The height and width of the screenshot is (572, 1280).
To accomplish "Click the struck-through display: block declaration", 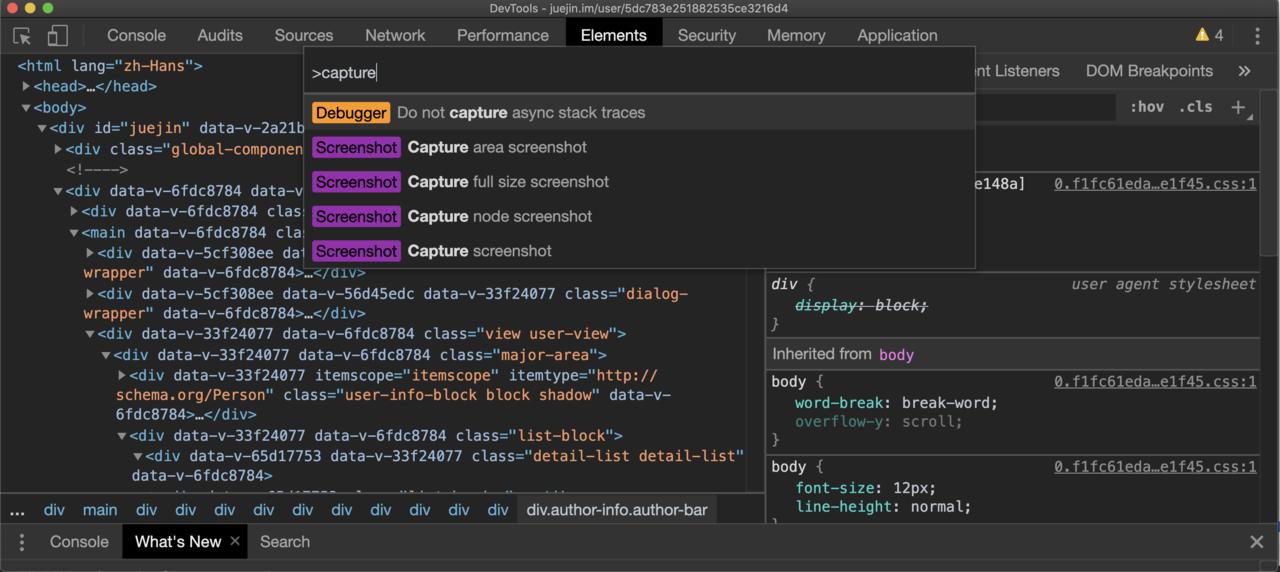I will (x=862, y=305).
